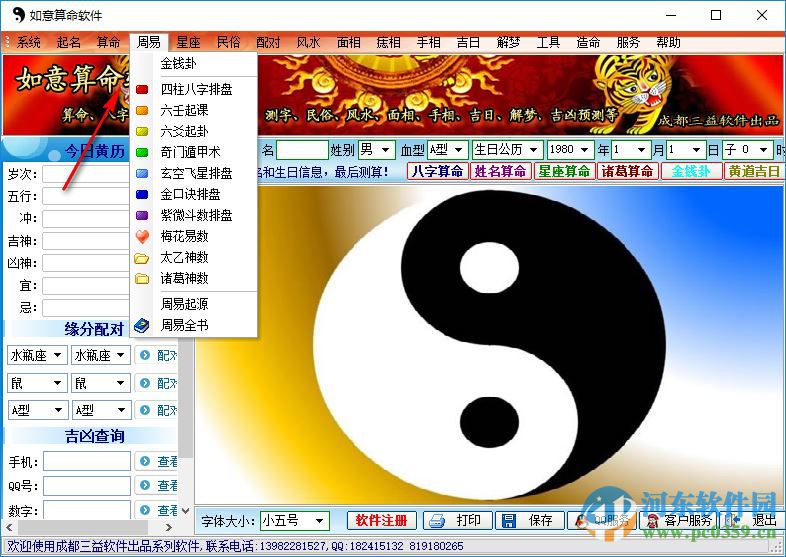Click green icon beside 奇门遁甲术
786x557 pixels.
click(x=142, y=152)
